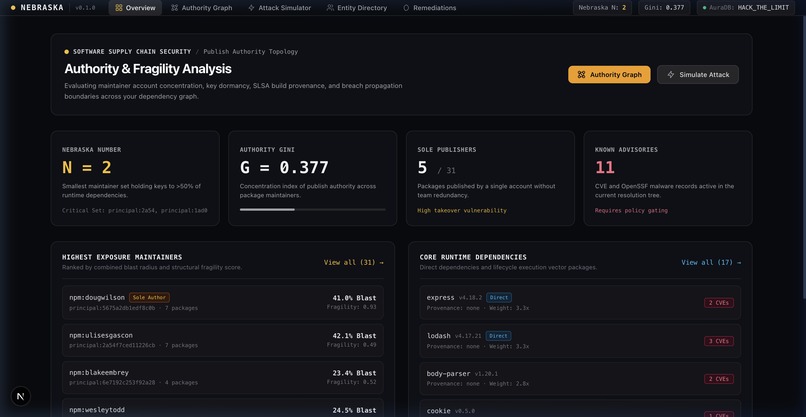Open the lodash v4.17.21 dependency row

tap(580, 340)
